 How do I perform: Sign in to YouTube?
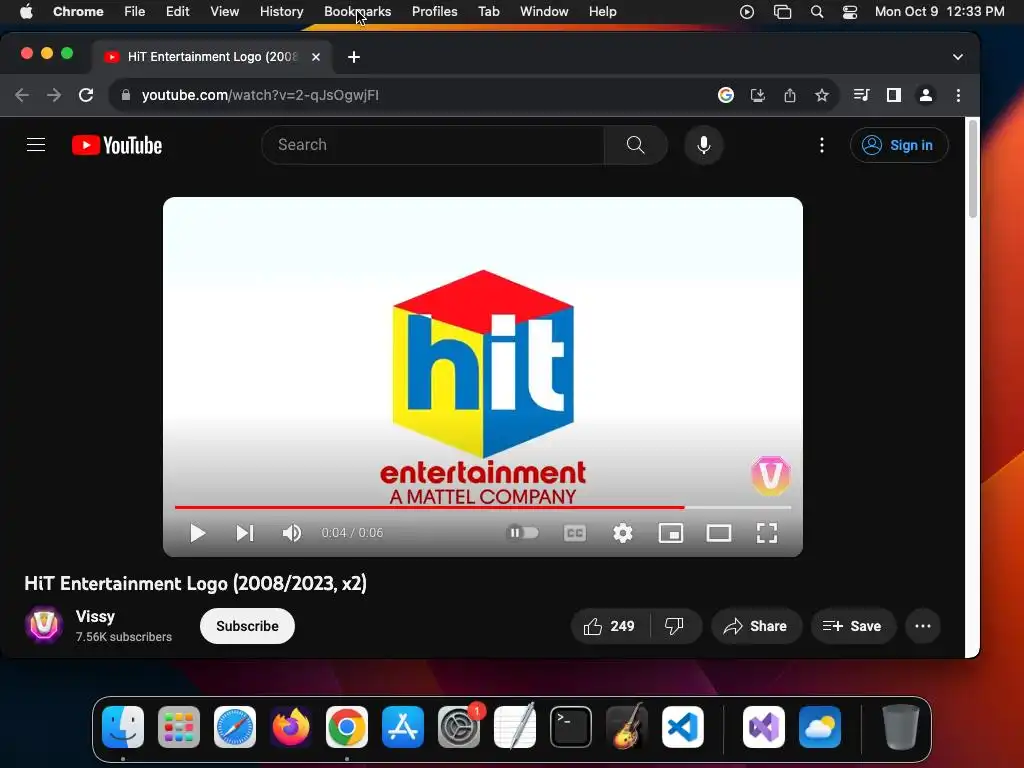(899, 145)
